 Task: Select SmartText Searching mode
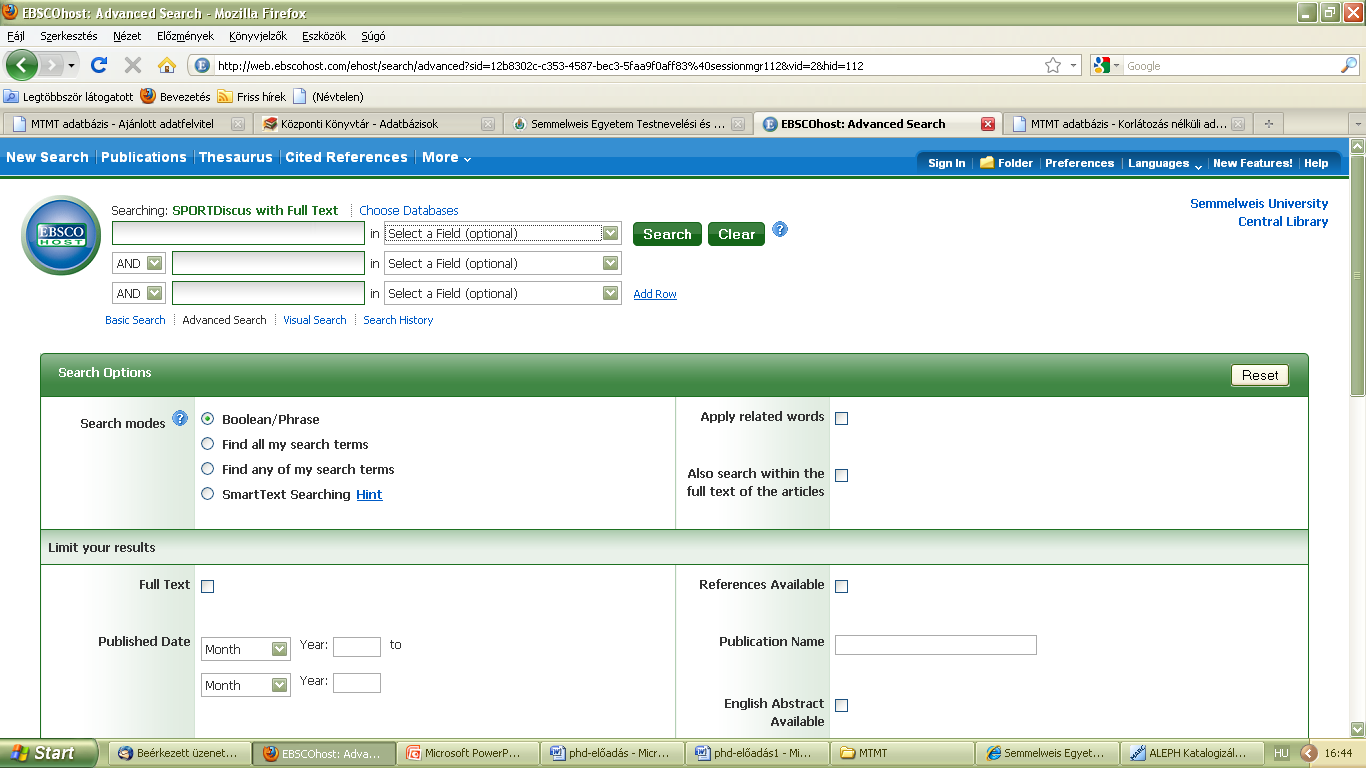click(207, 494)
